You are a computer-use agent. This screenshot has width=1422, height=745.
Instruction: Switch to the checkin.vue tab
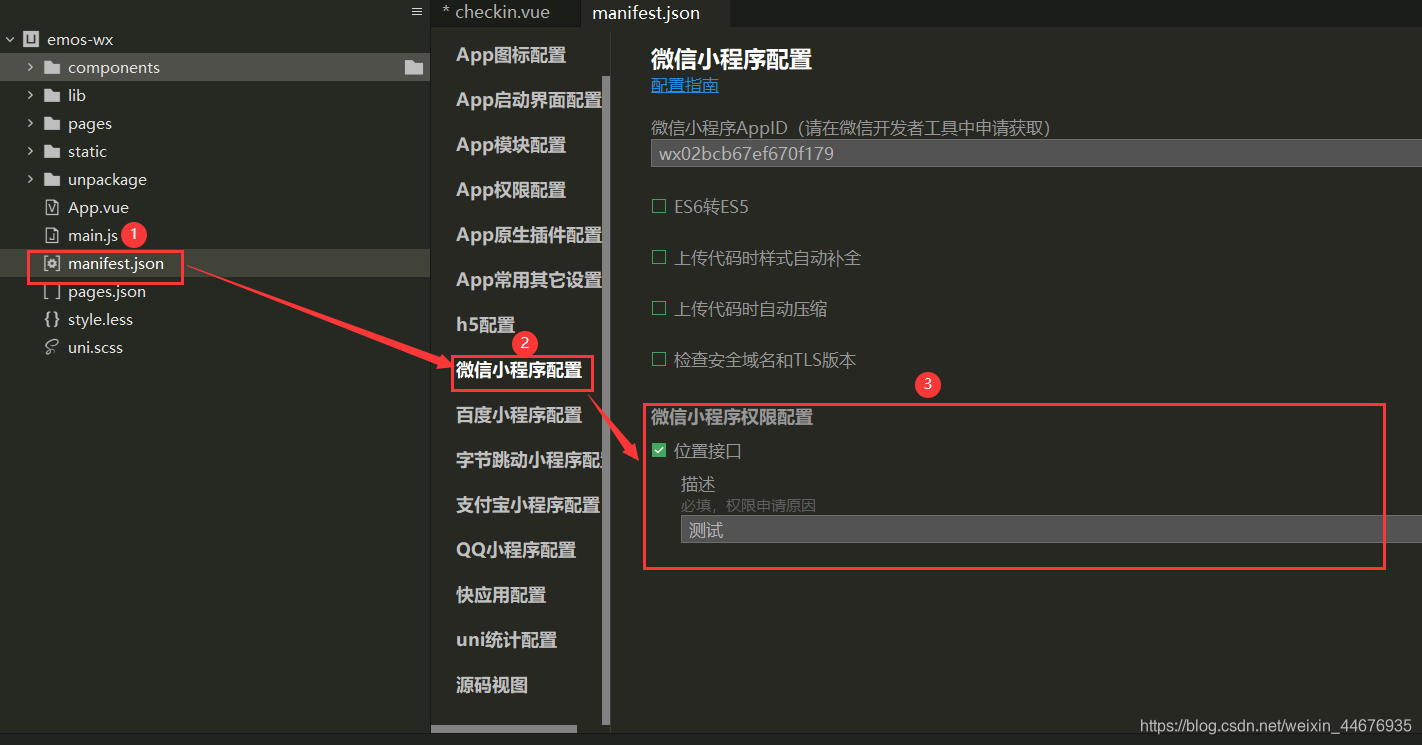tap(505, 13)
